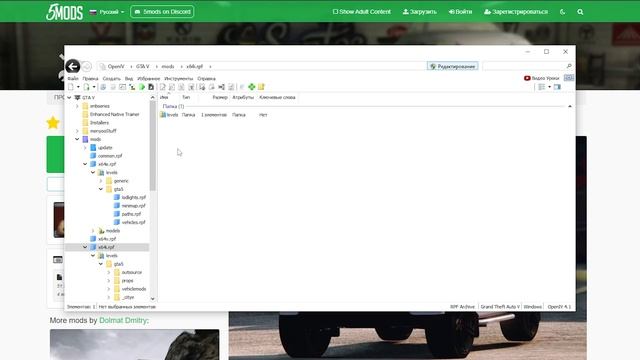Sort by the Имя column header
The height and width of the screenshot is (360, 640).
pos(164,97)
